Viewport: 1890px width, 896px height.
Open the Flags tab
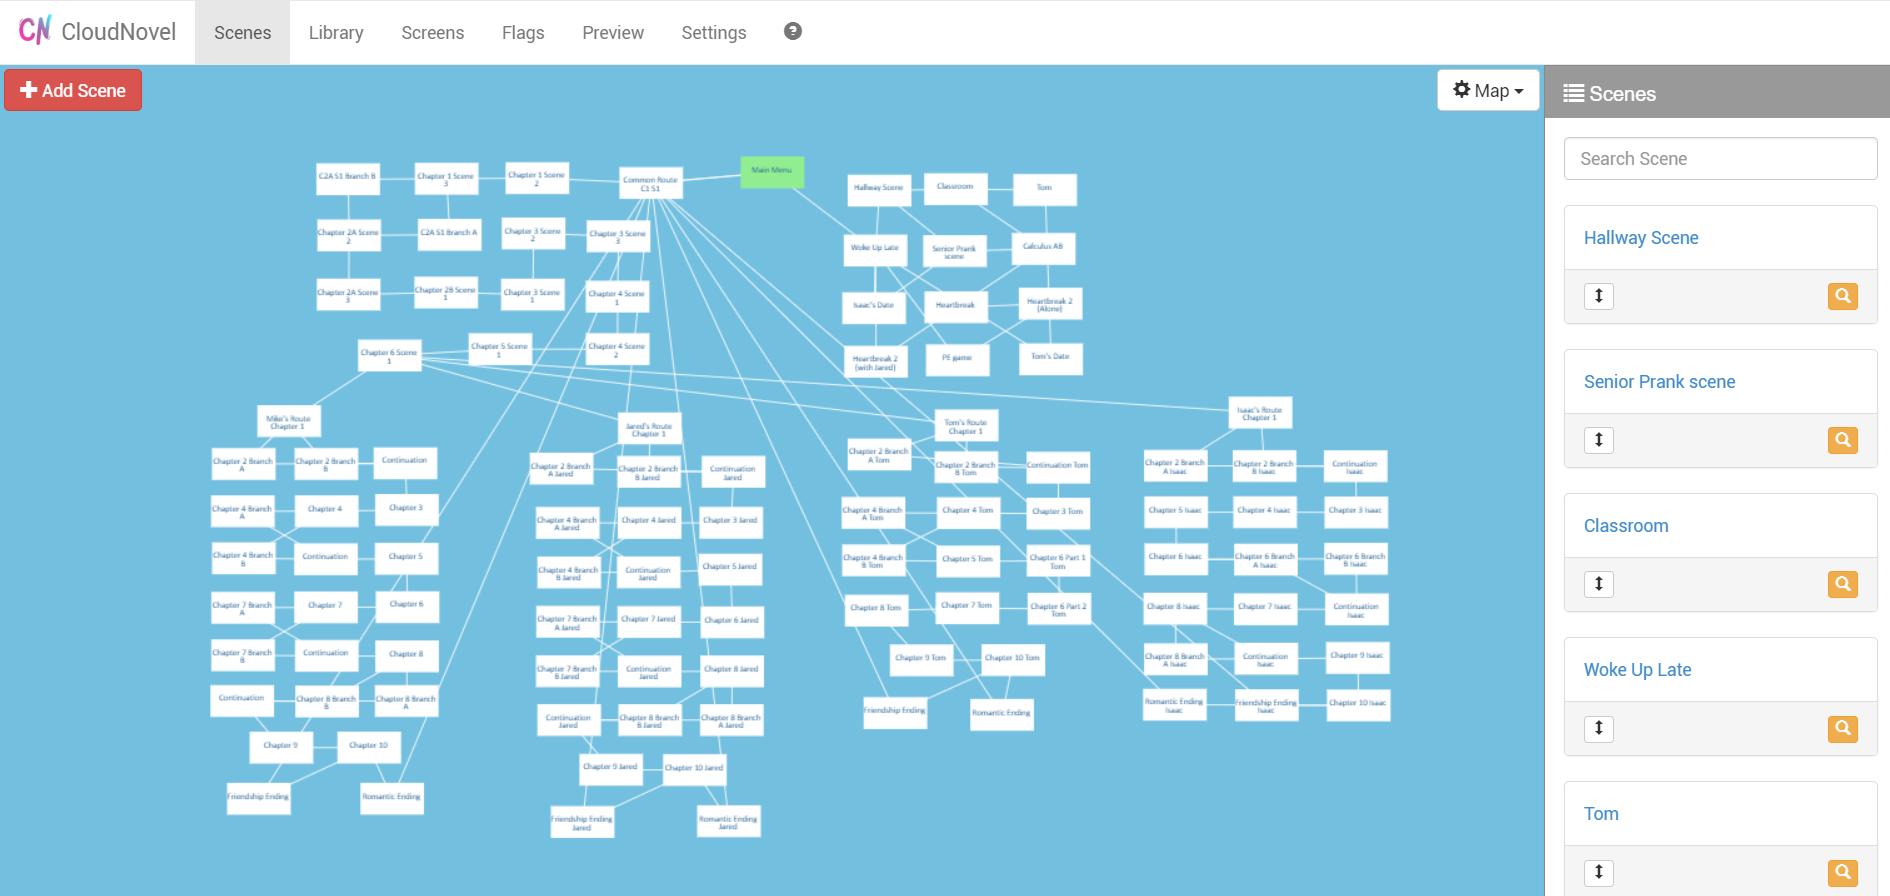click(523, 32)
